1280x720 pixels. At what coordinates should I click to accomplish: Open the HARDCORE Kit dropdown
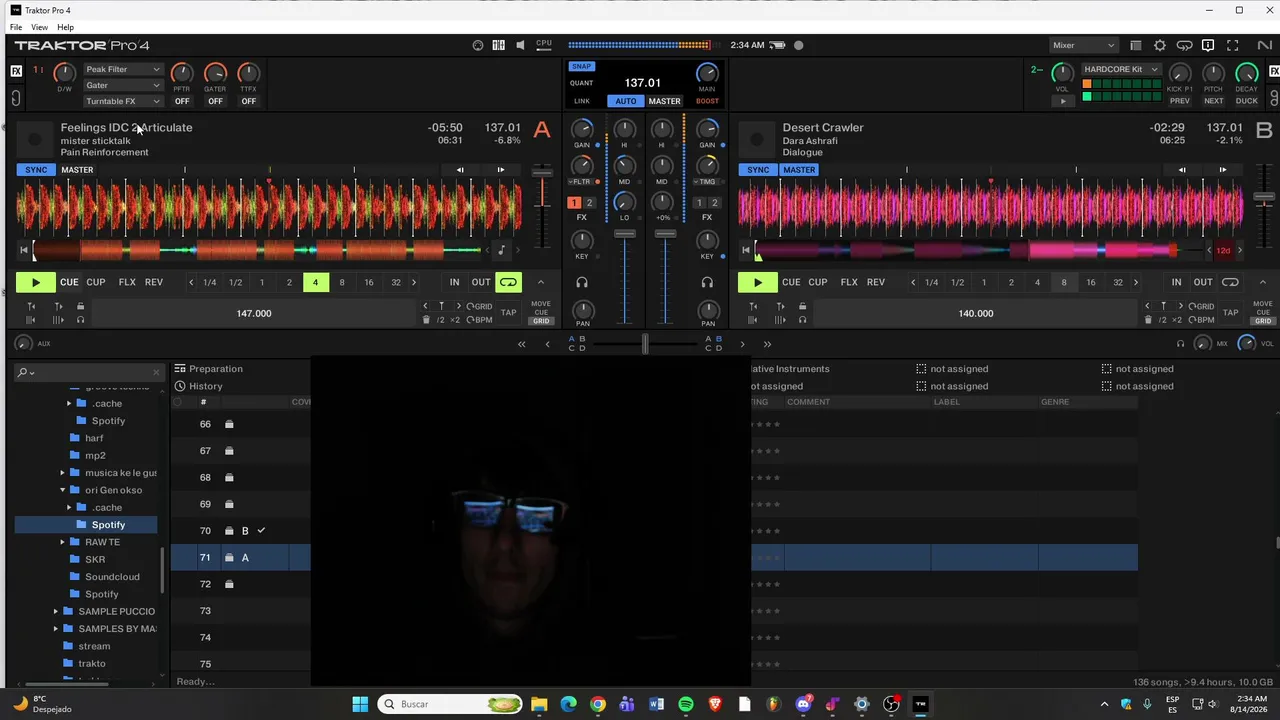click(x=1120, y=70)
